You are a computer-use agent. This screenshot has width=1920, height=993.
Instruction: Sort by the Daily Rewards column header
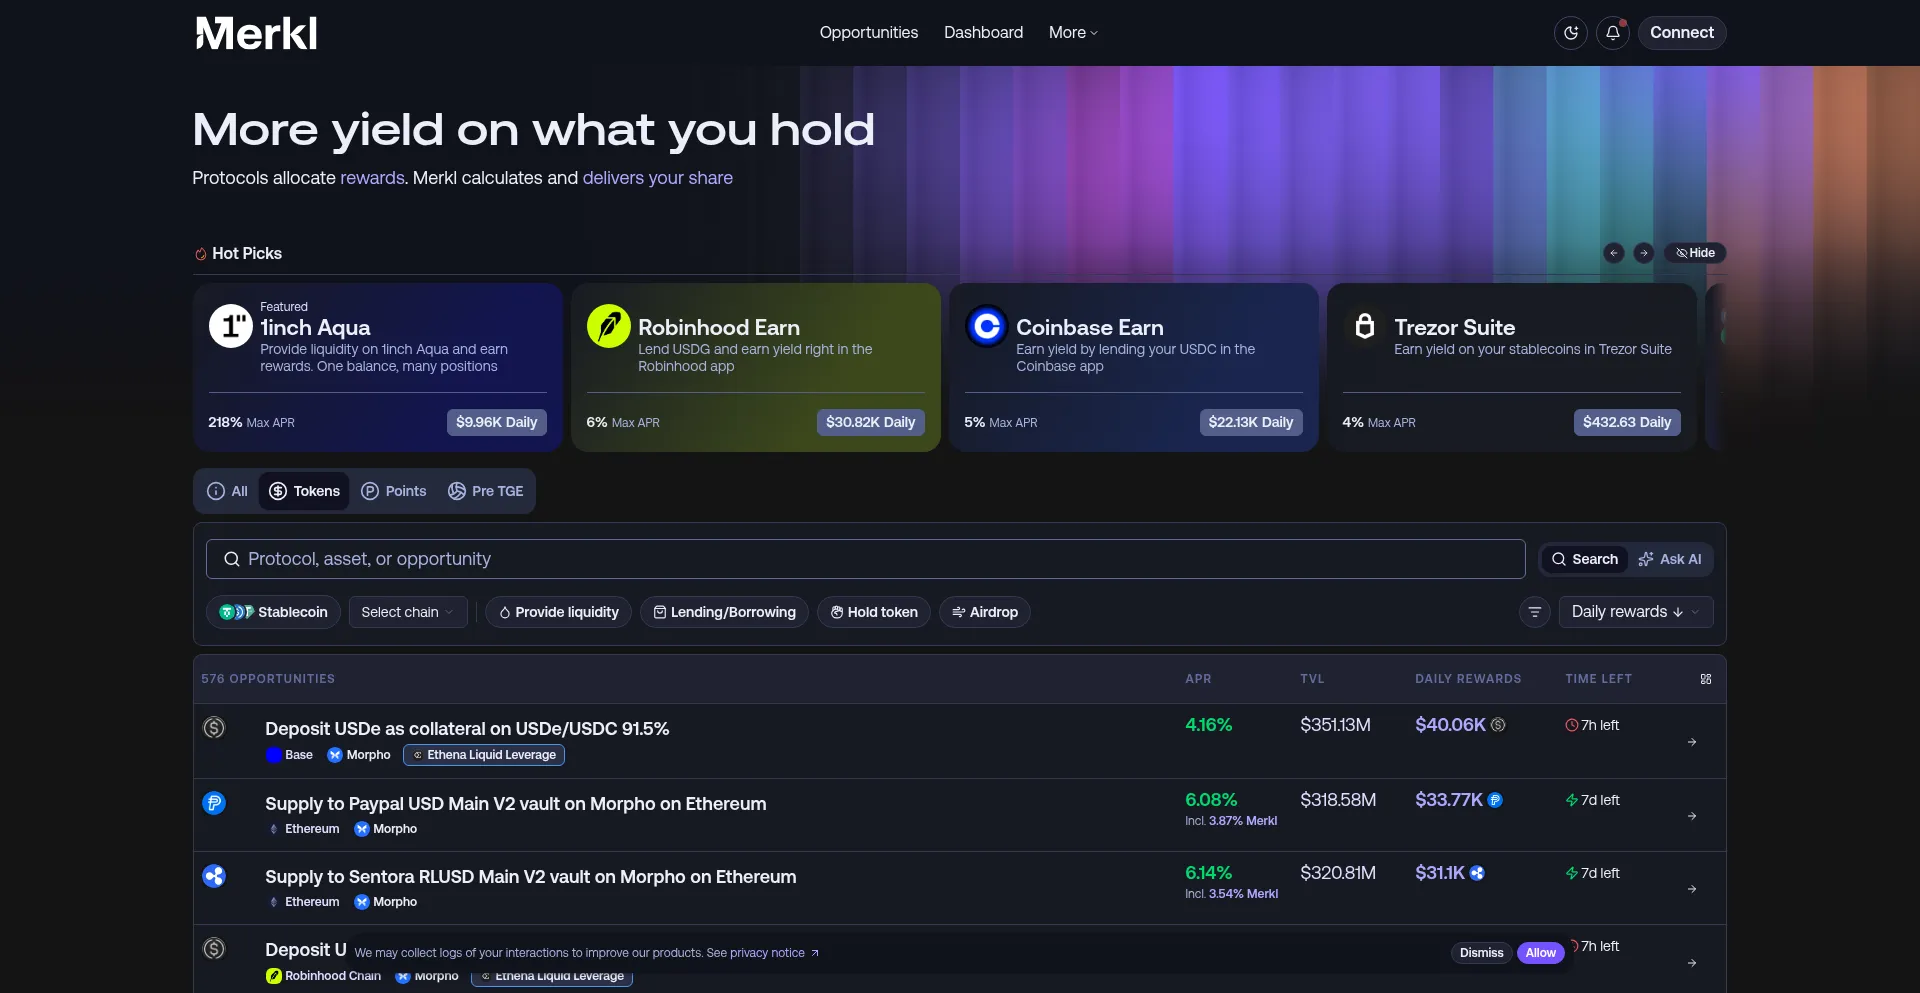[1468, 679]
